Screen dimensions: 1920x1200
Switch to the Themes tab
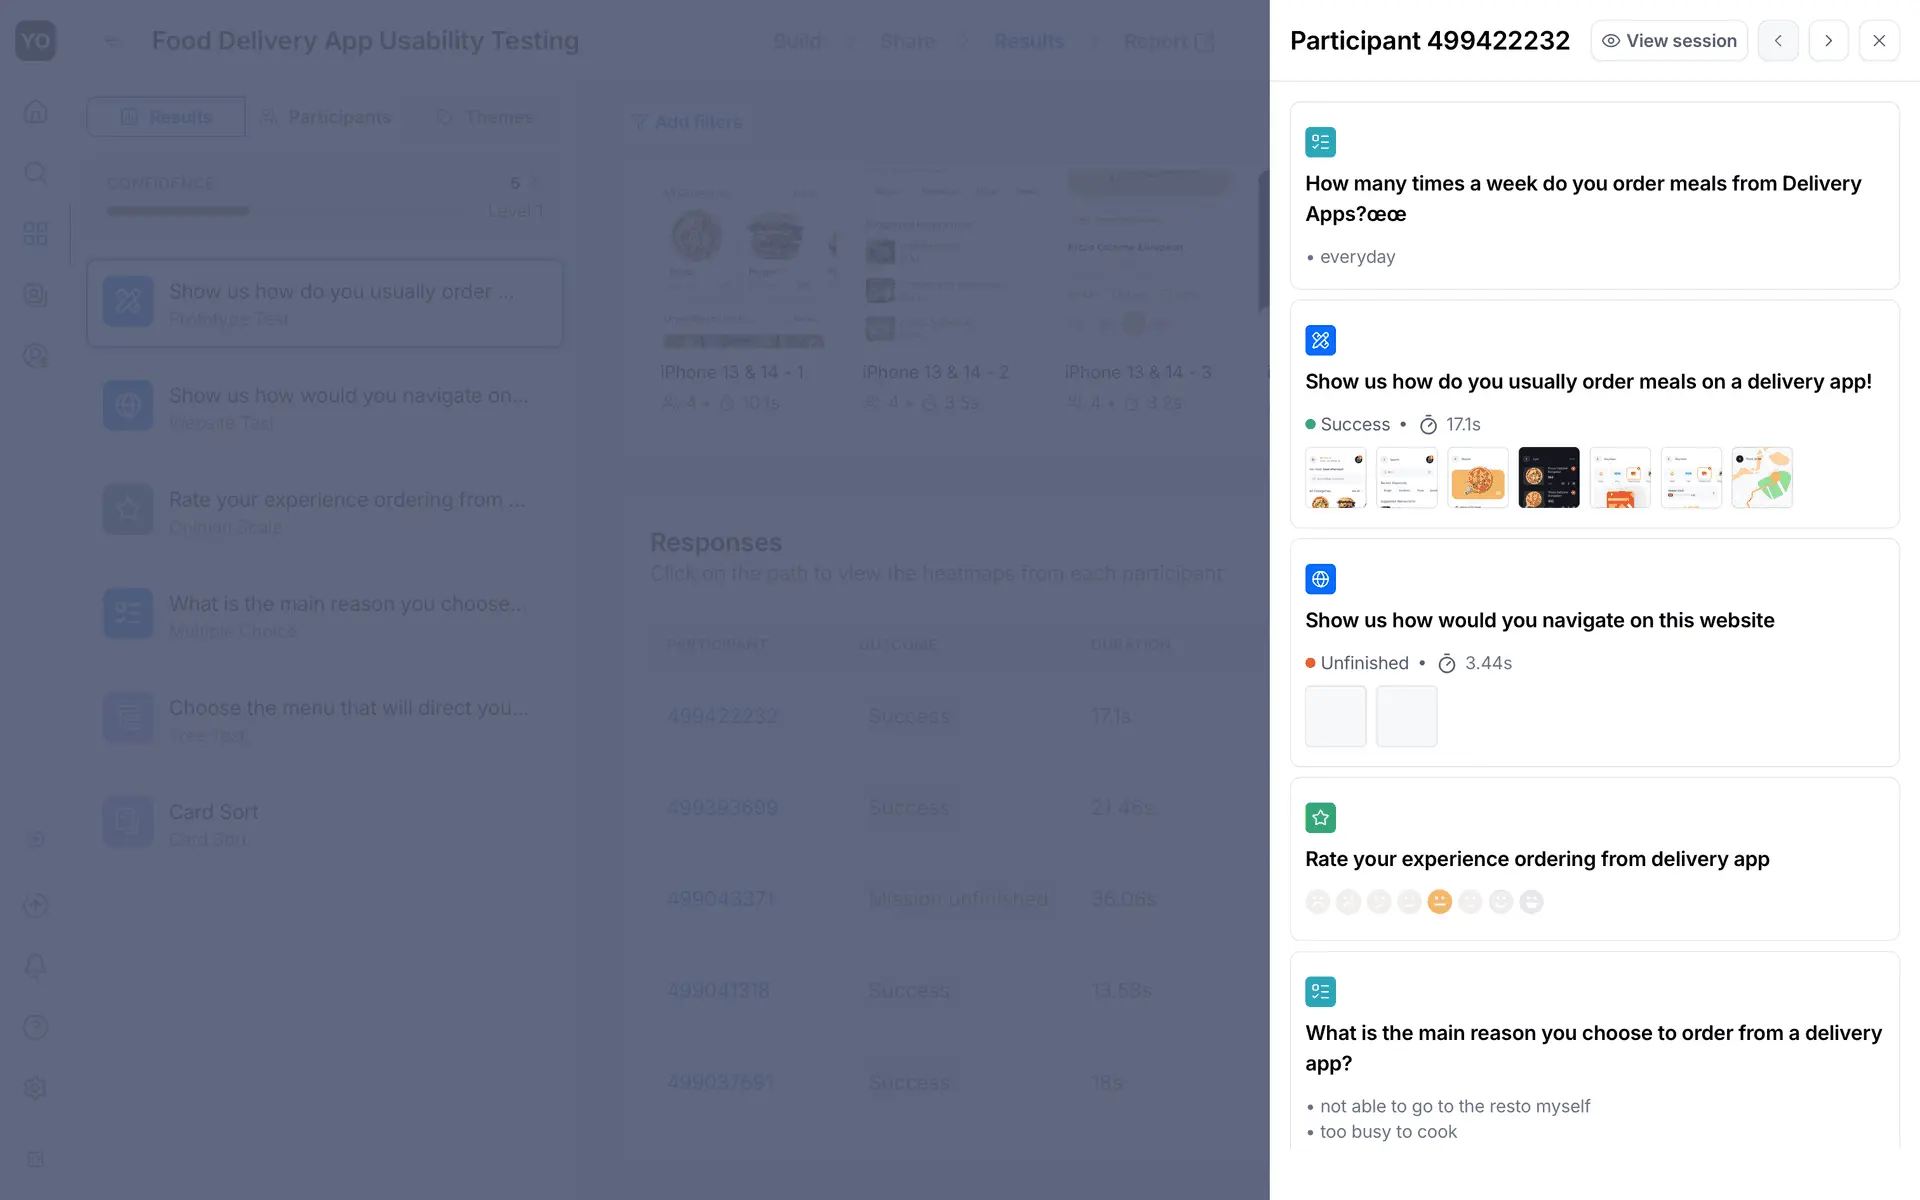tap(485, 117)
